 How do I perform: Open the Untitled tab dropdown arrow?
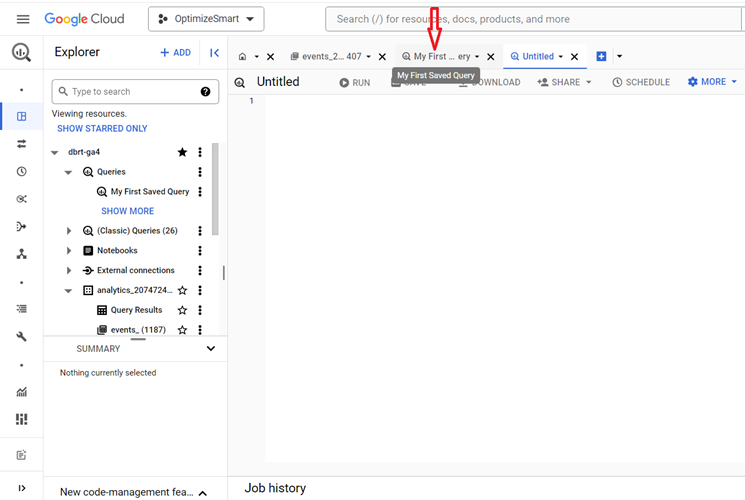[x=561, y=57]
